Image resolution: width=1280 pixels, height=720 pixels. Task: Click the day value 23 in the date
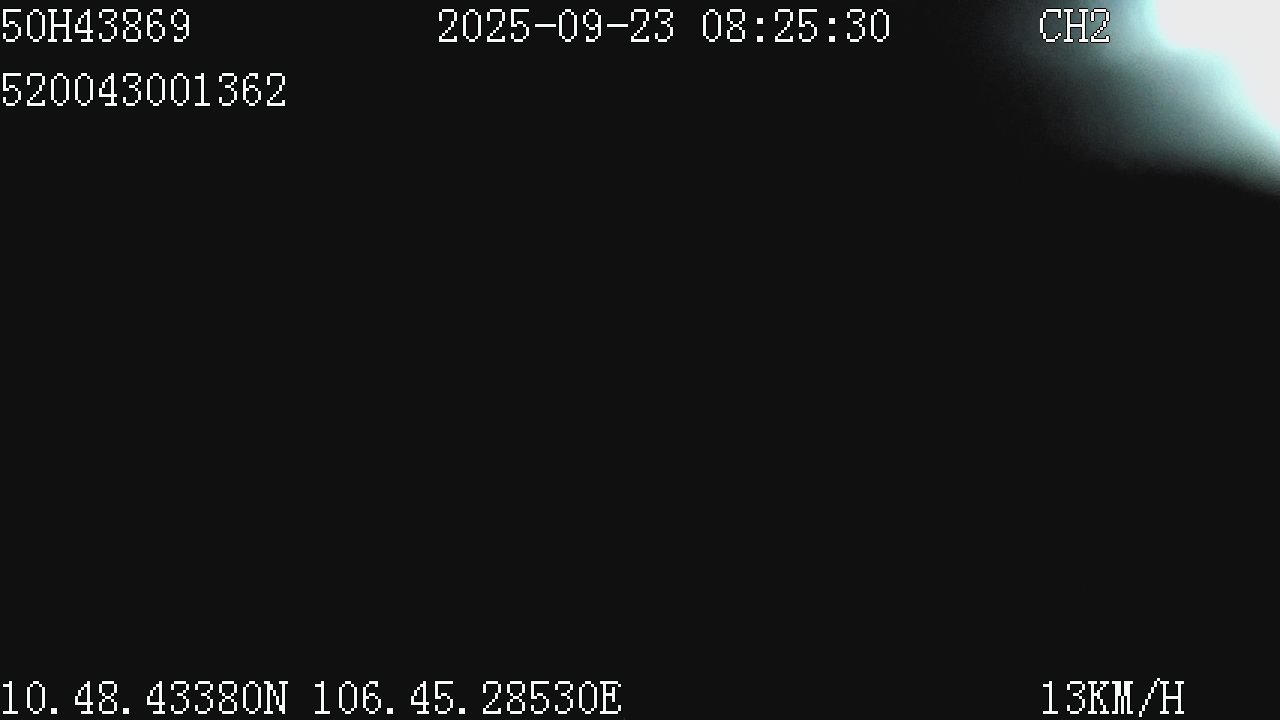point(652,27)
